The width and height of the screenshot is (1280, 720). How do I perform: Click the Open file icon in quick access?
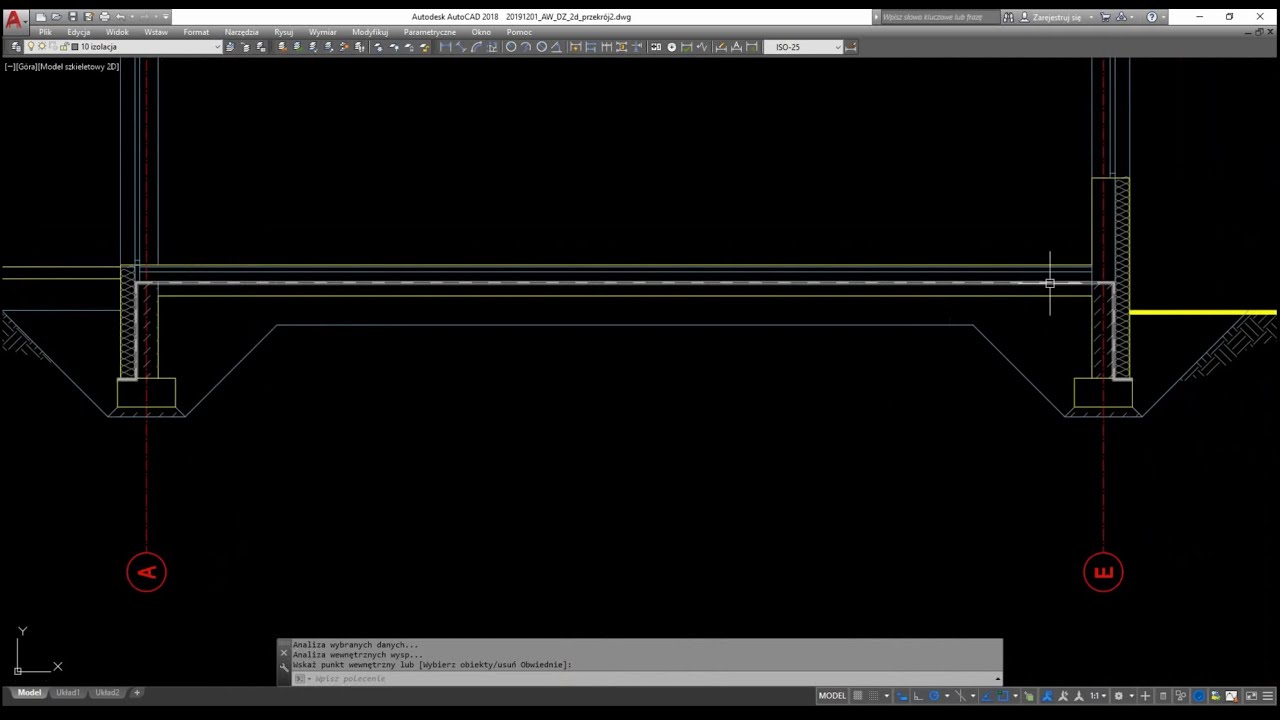[56, 17]
